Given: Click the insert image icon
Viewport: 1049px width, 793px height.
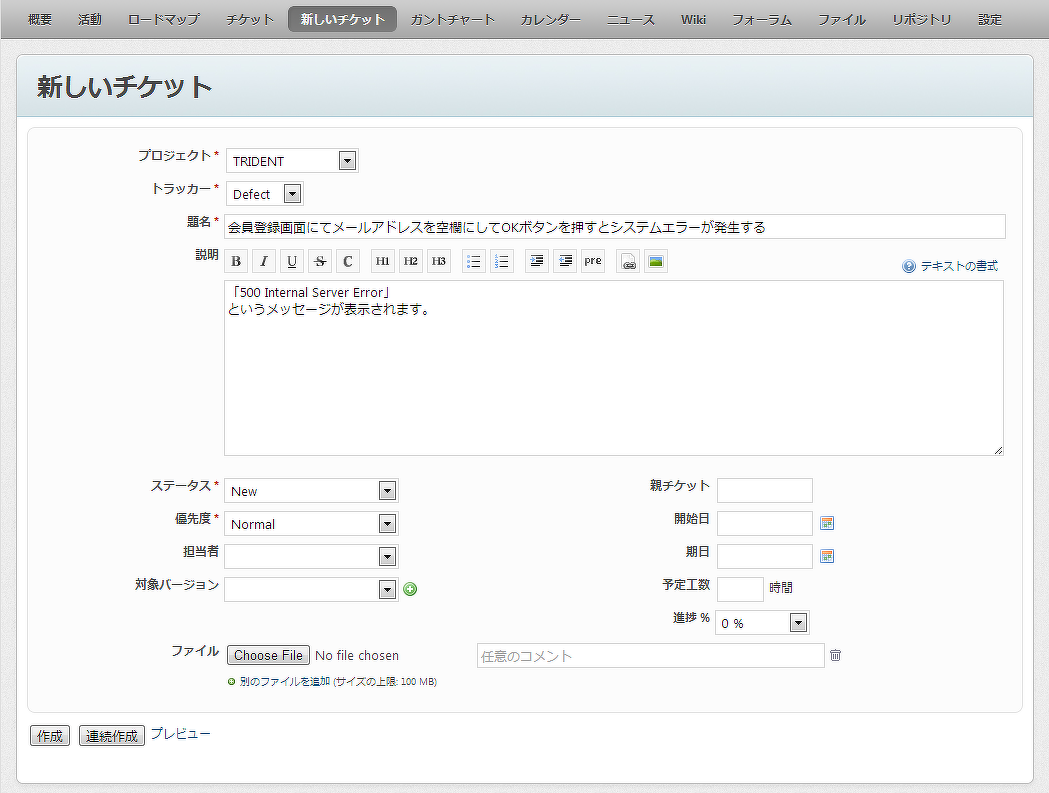Looking at the screenshot, I should (x=656, y=261).
